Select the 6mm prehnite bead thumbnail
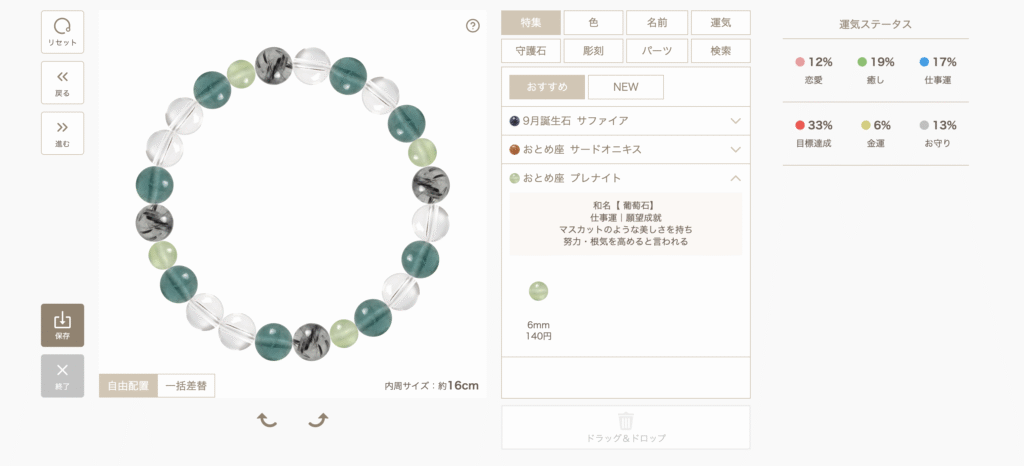1024x466 pixels. [538, 291]
